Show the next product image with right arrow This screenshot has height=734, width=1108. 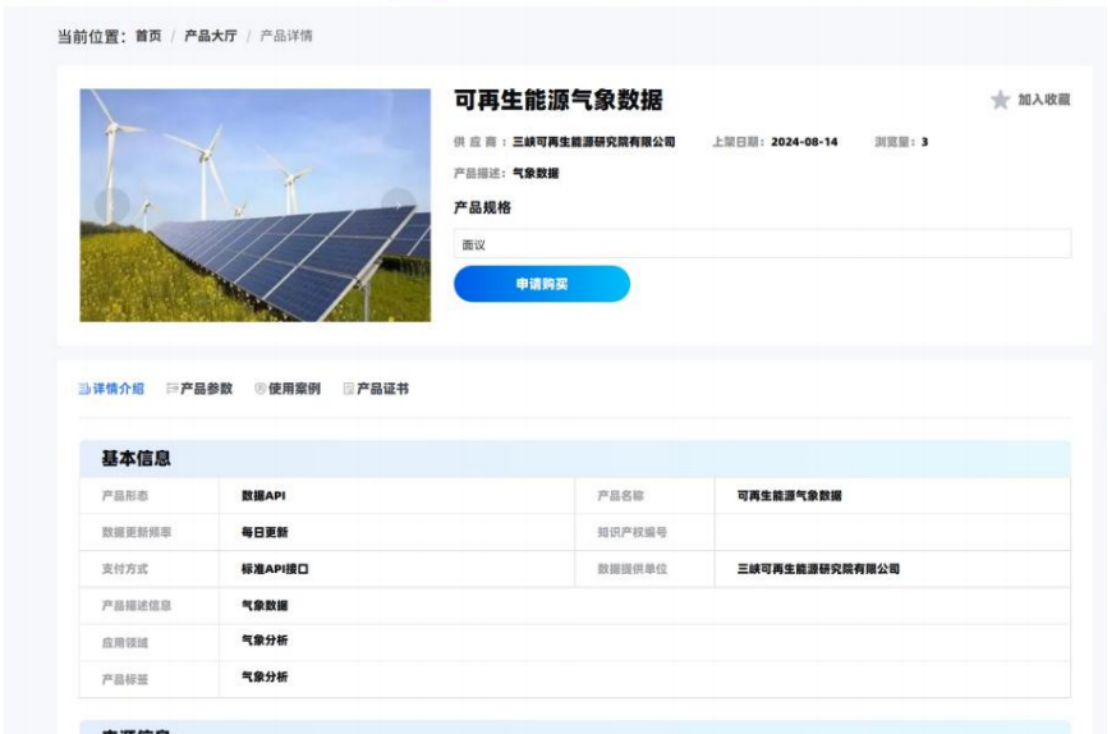tap(399, 205)
